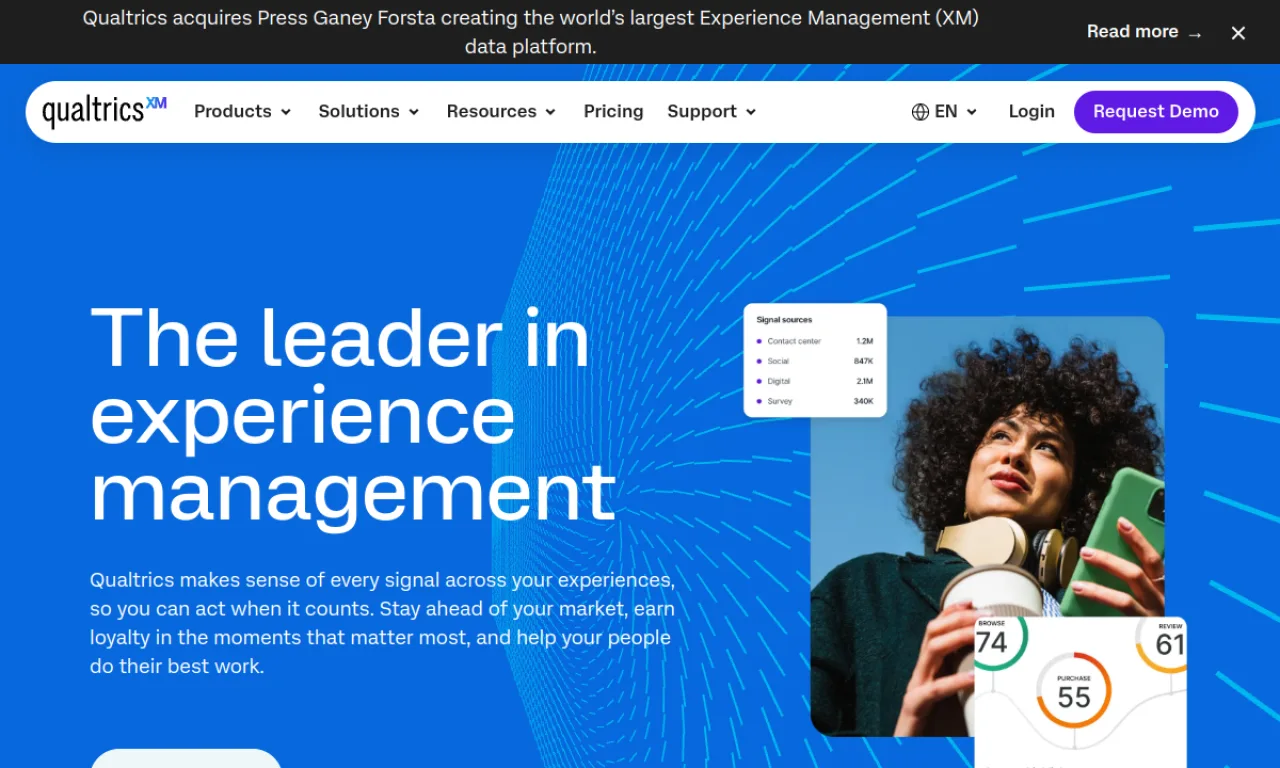Screen dimensions: 1280x768
Task: Go to the Pricing page
Action: pos(613,112)
